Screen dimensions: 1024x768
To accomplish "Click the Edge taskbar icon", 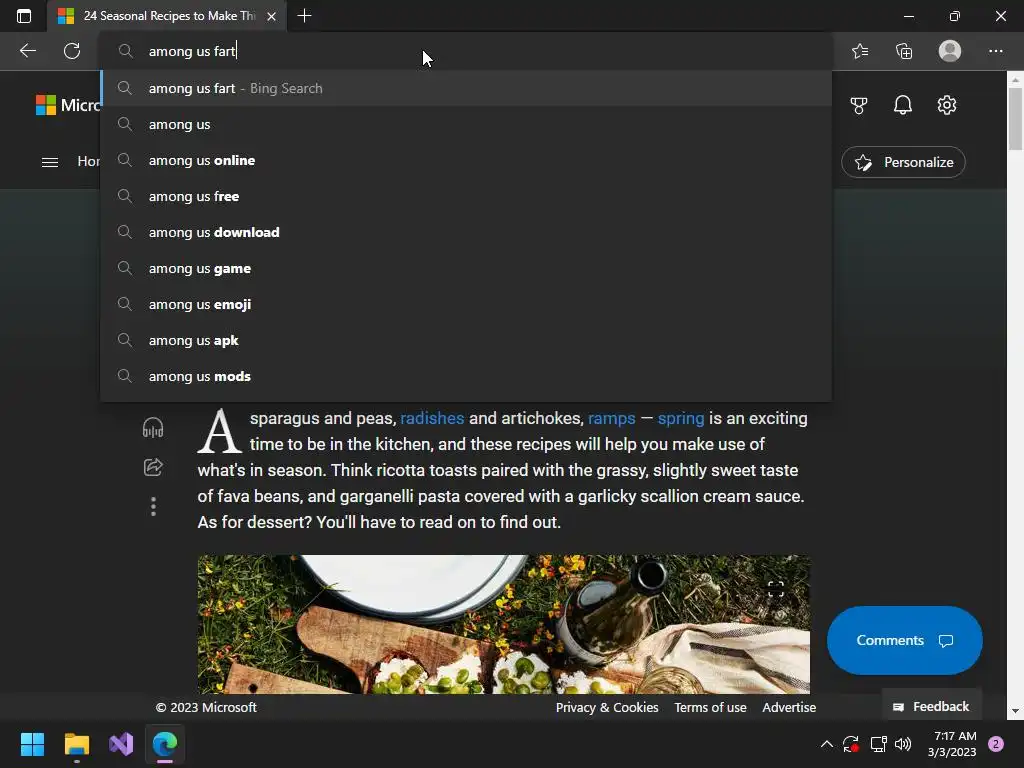I will tap(165, 744).
